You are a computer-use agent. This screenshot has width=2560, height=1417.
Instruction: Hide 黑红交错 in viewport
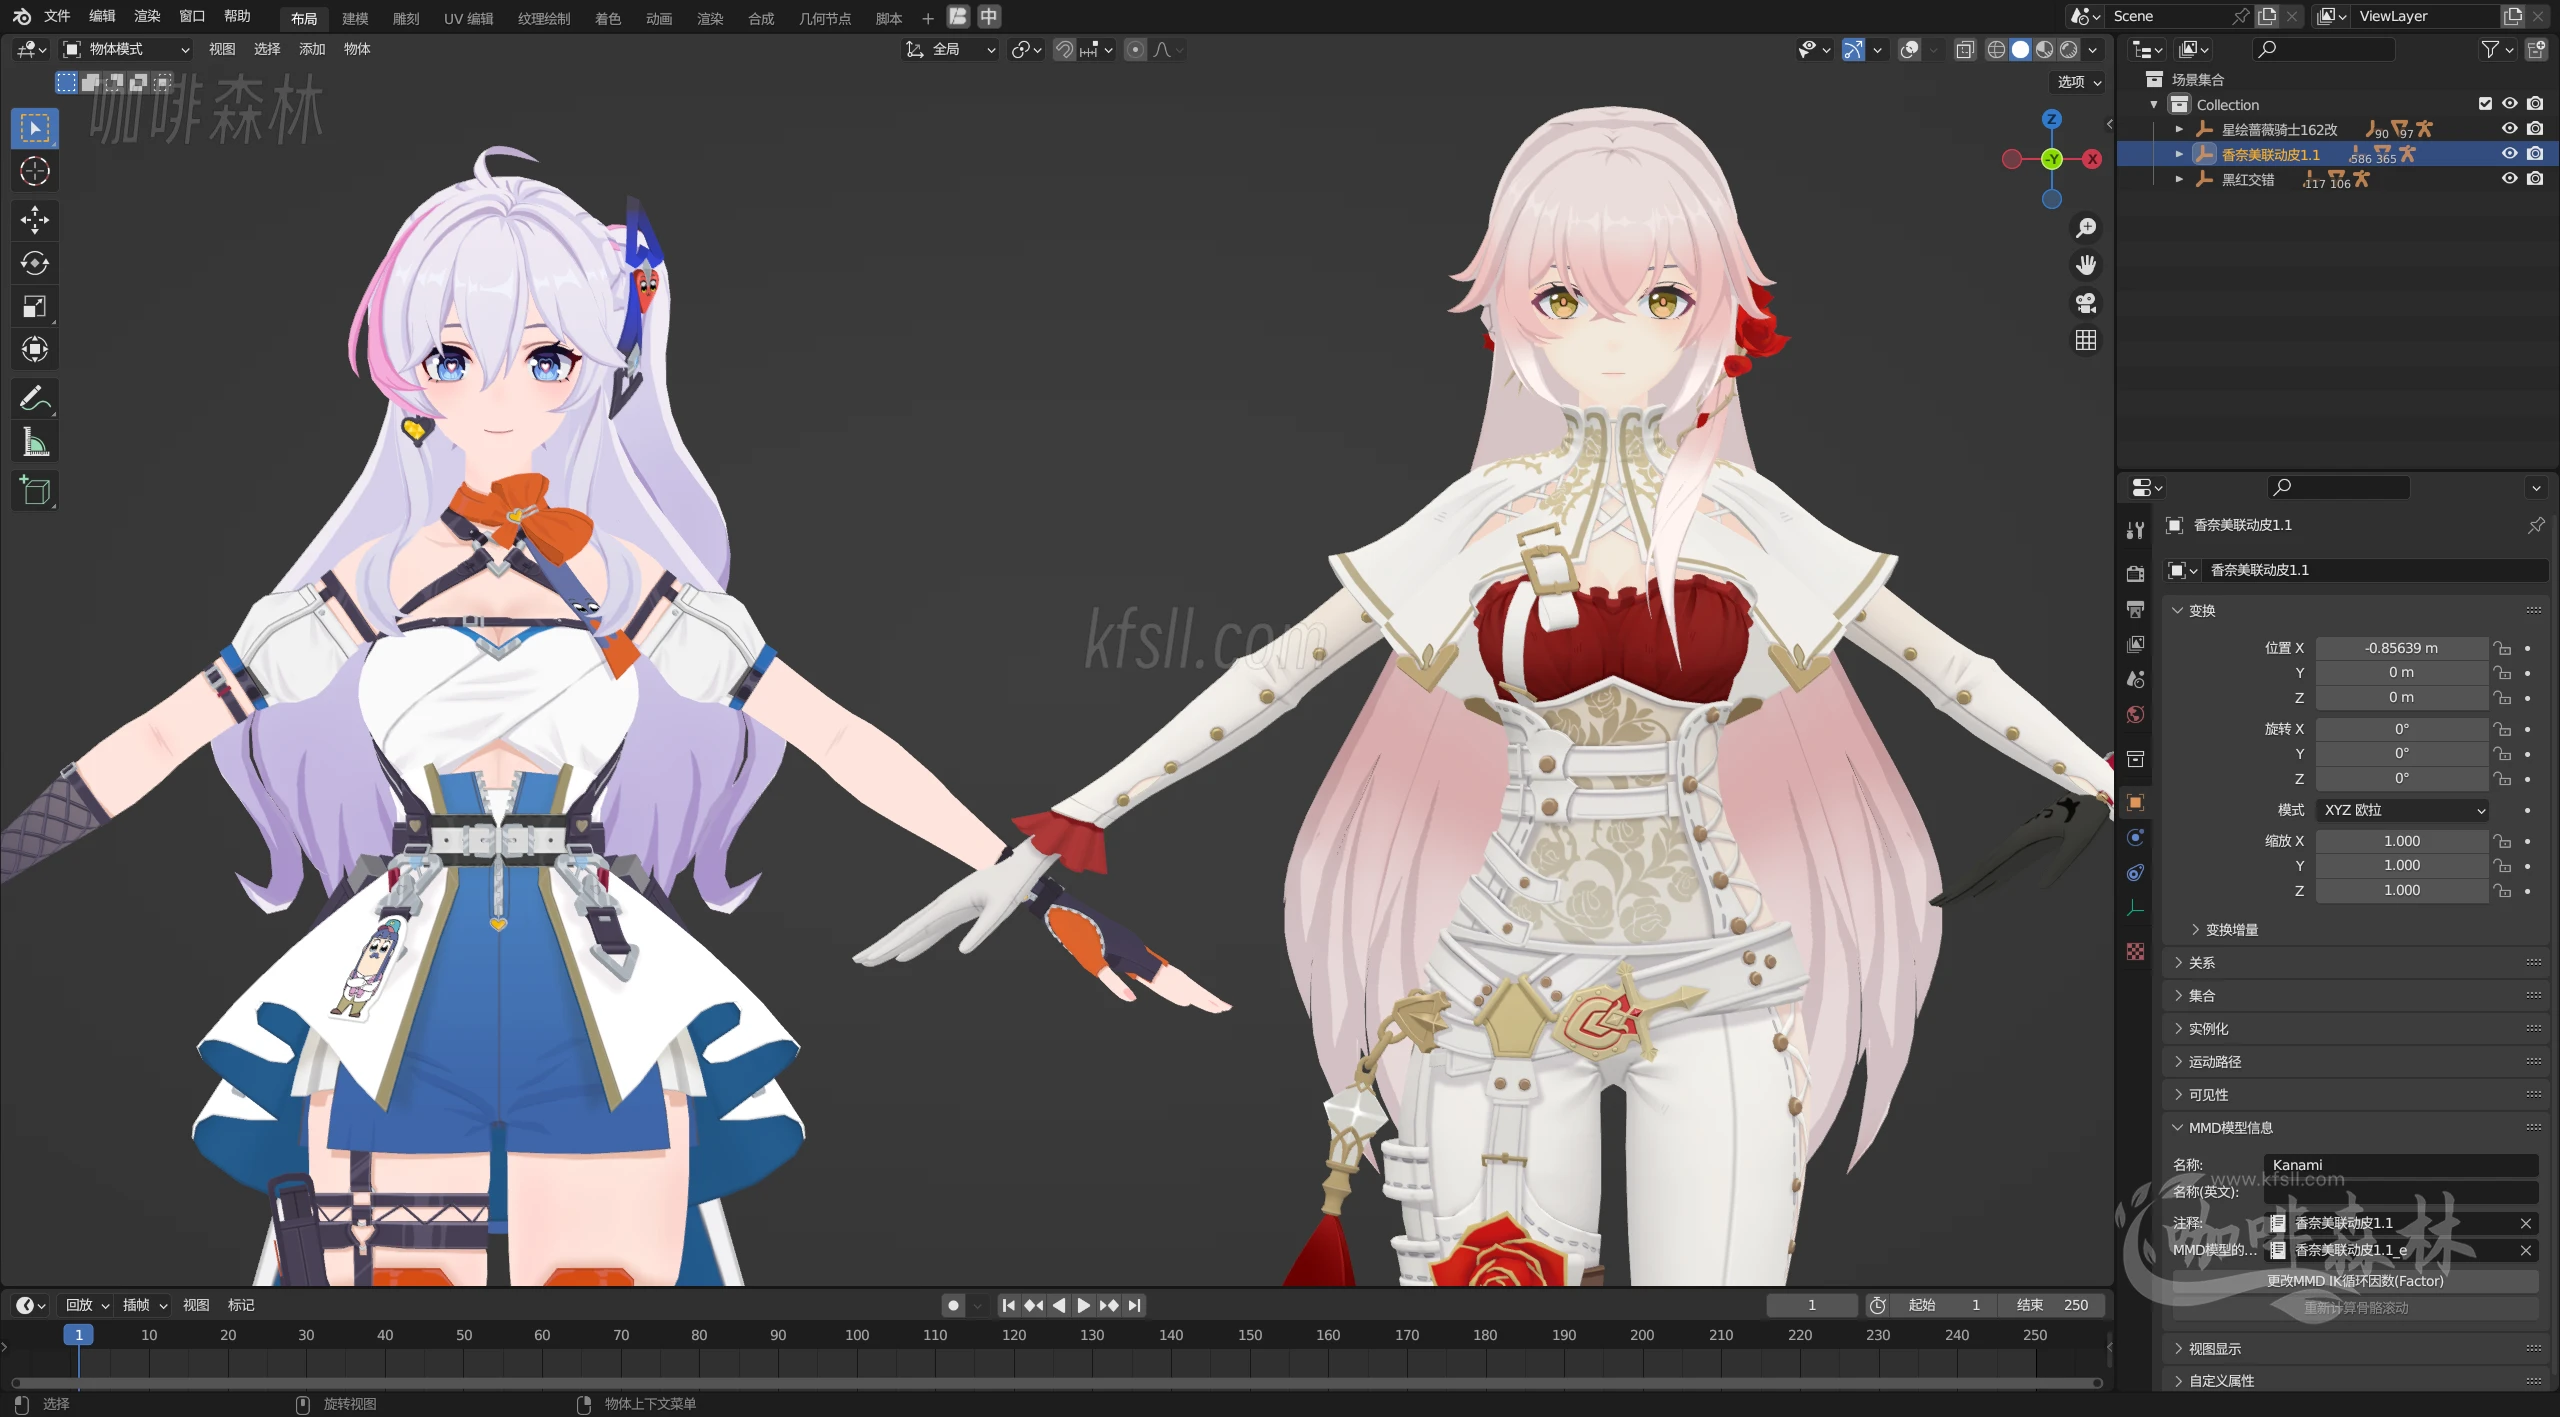(x=2510, y=179)
